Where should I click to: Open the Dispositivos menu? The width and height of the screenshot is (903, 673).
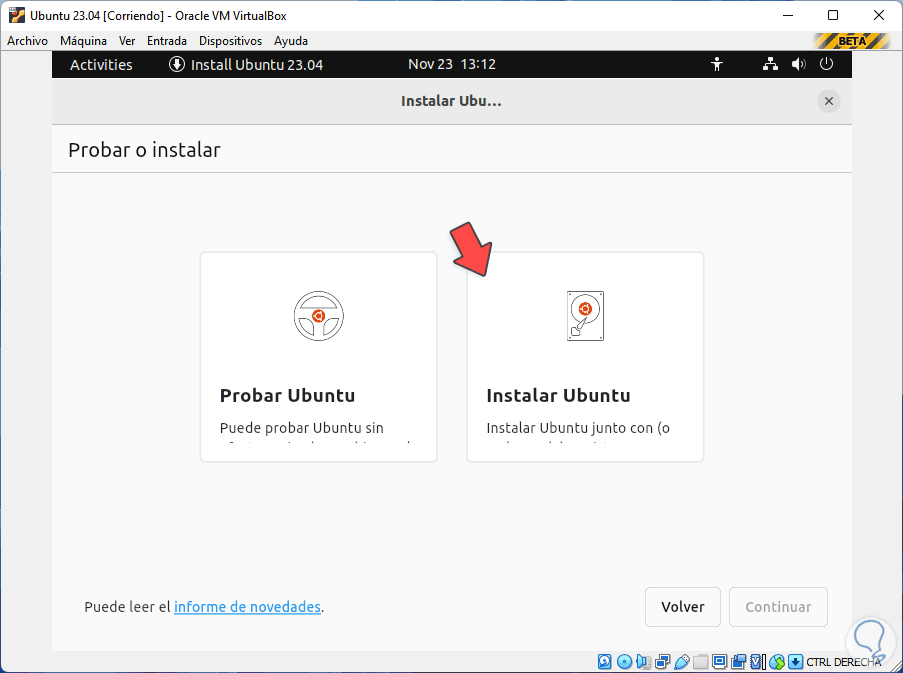click(x=230, y=41)
